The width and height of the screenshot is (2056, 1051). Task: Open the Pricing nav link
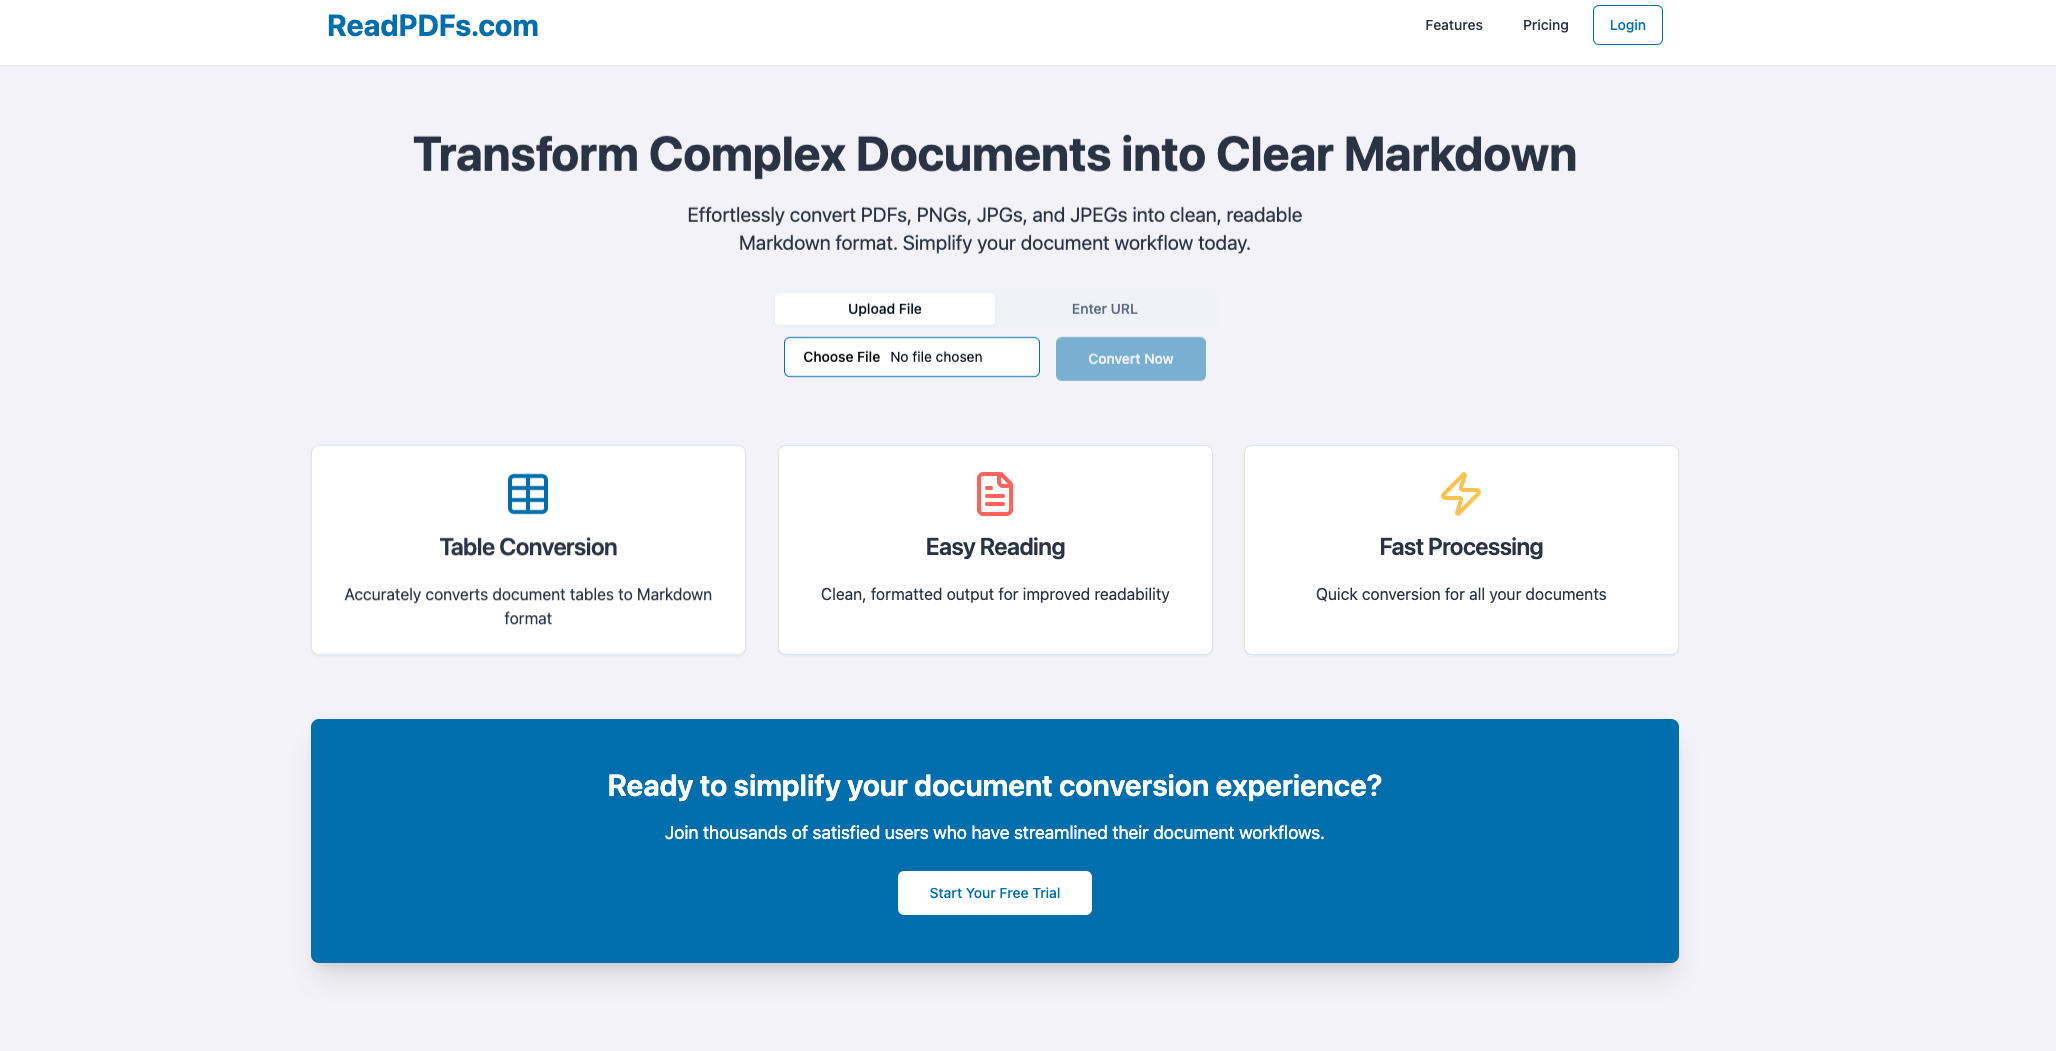[1545, 25]
